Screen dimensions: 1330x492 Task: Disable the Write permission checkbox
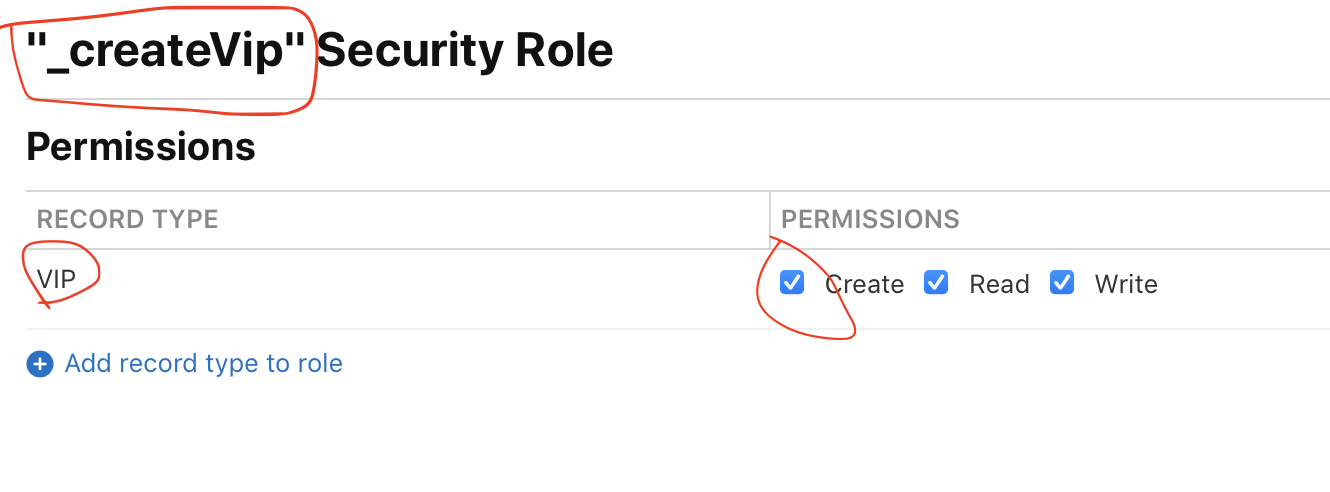1062,283
